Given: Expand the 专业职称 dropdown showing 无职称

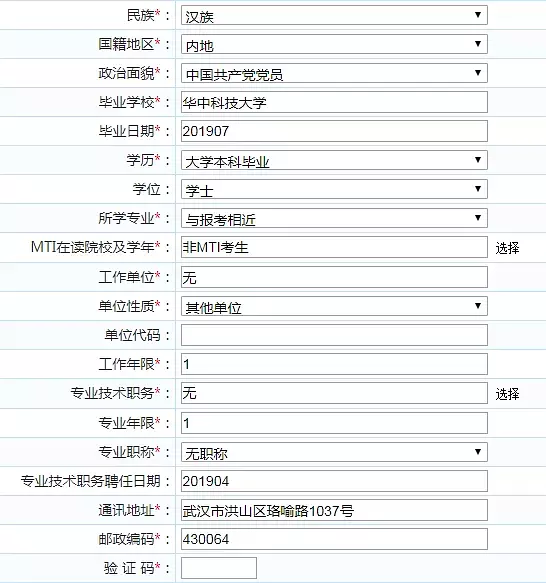Looking at the screenshot, I should 334,452.
